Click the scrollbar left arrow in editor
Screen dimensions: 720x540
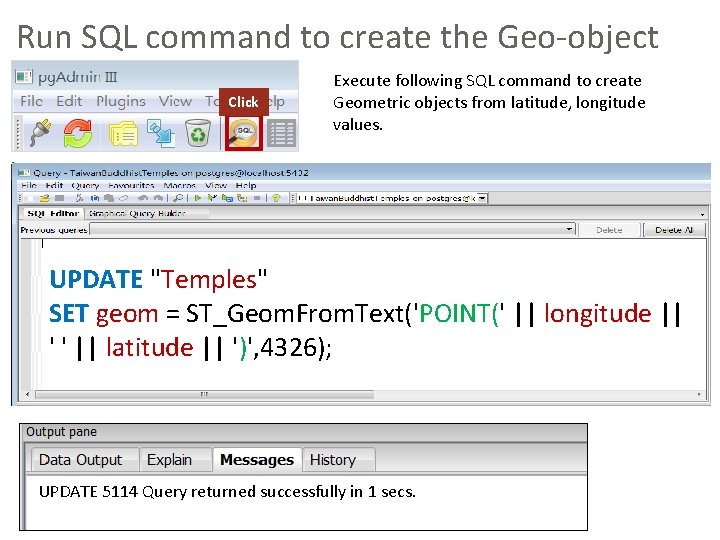pos(28,394)
